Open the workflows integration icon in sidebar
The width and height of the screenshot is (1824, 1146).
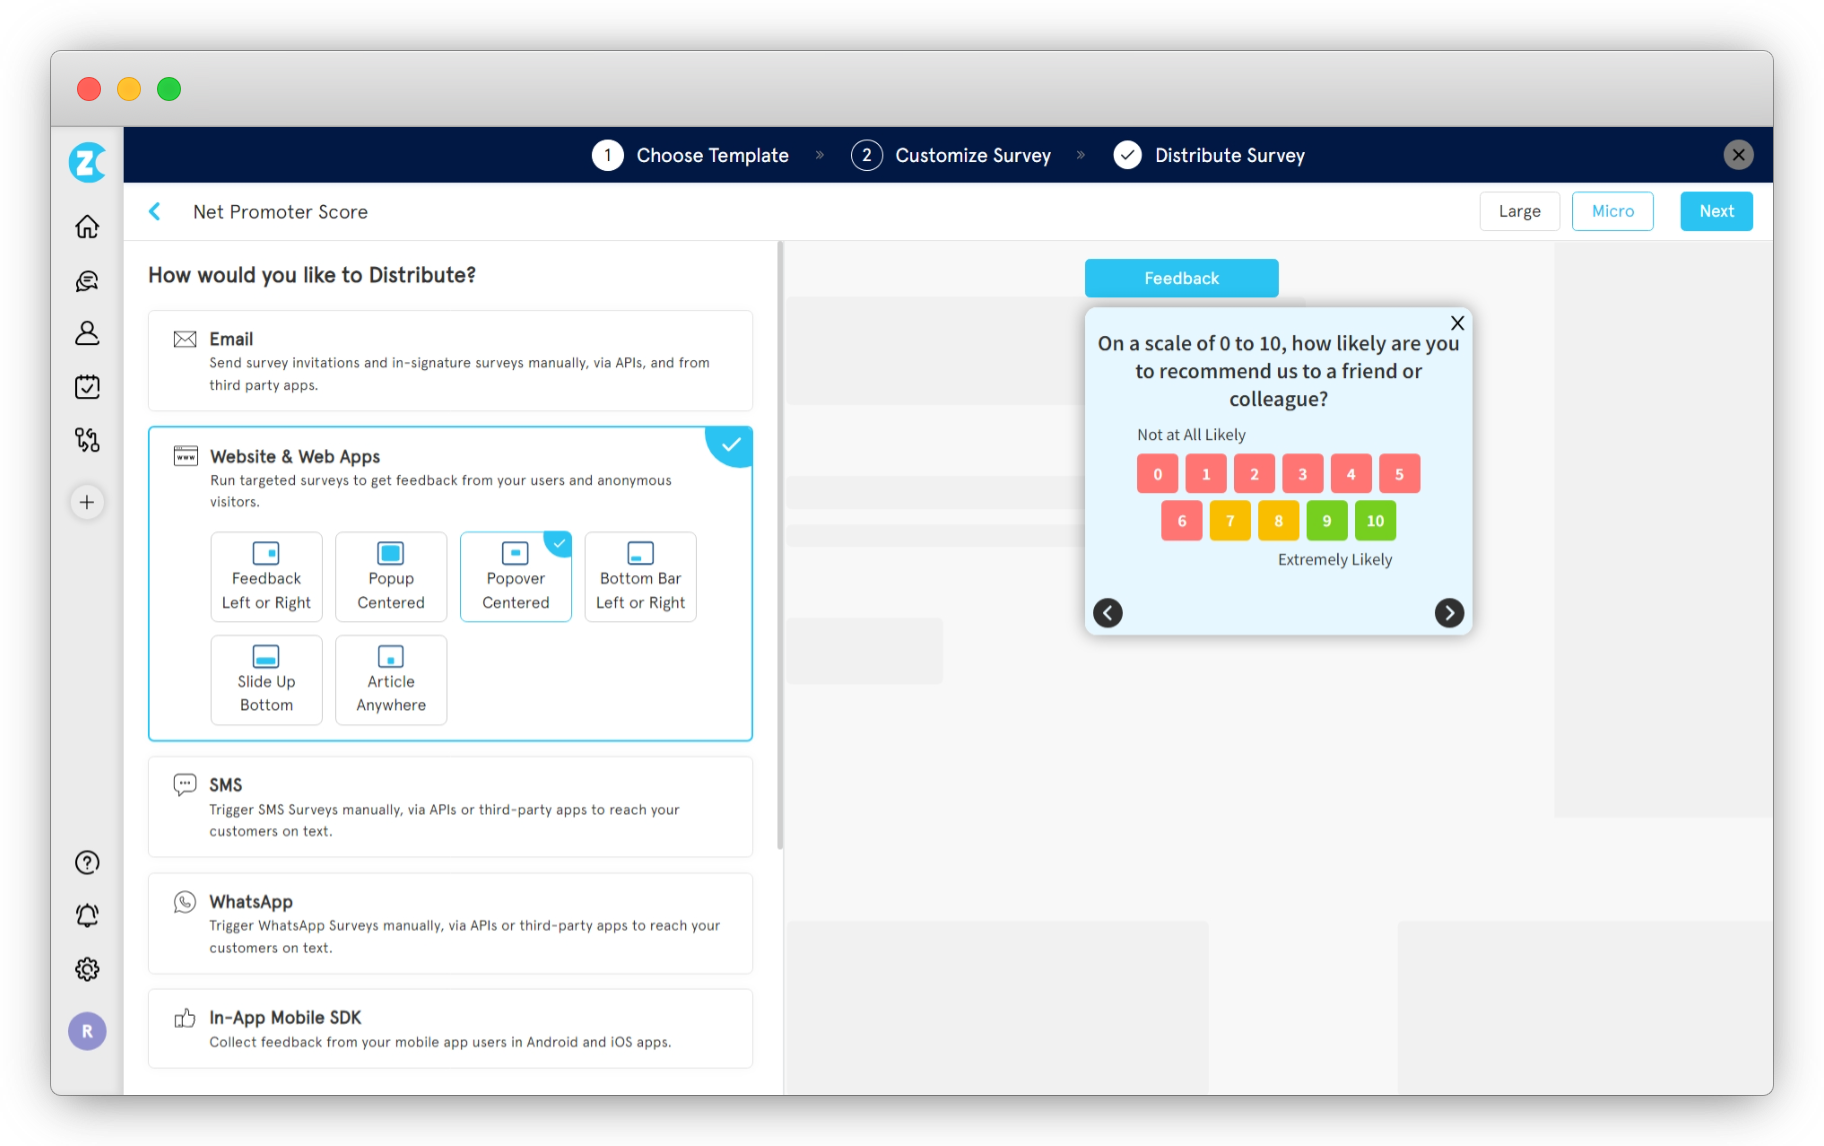[x=87, y=440]
